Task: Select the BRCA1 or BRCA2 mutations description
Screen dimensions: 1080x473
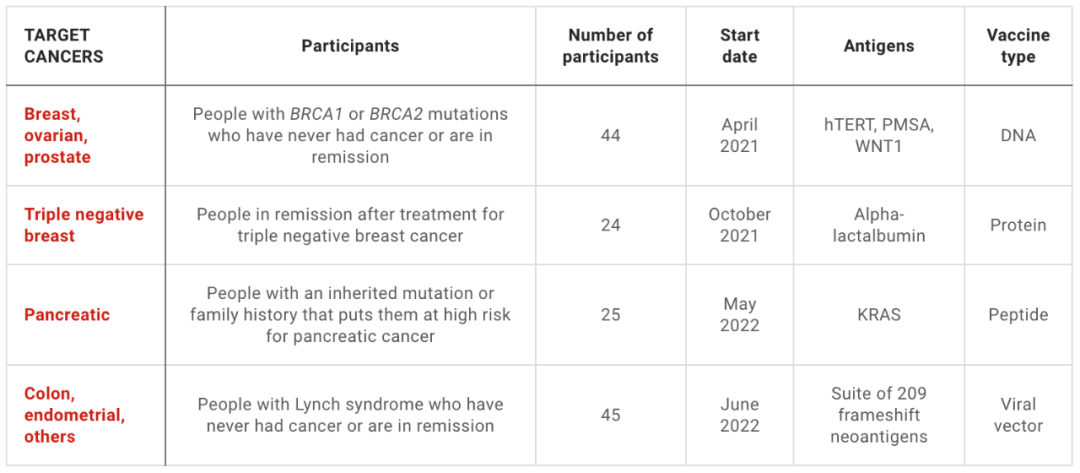Action: coord(351,135)
